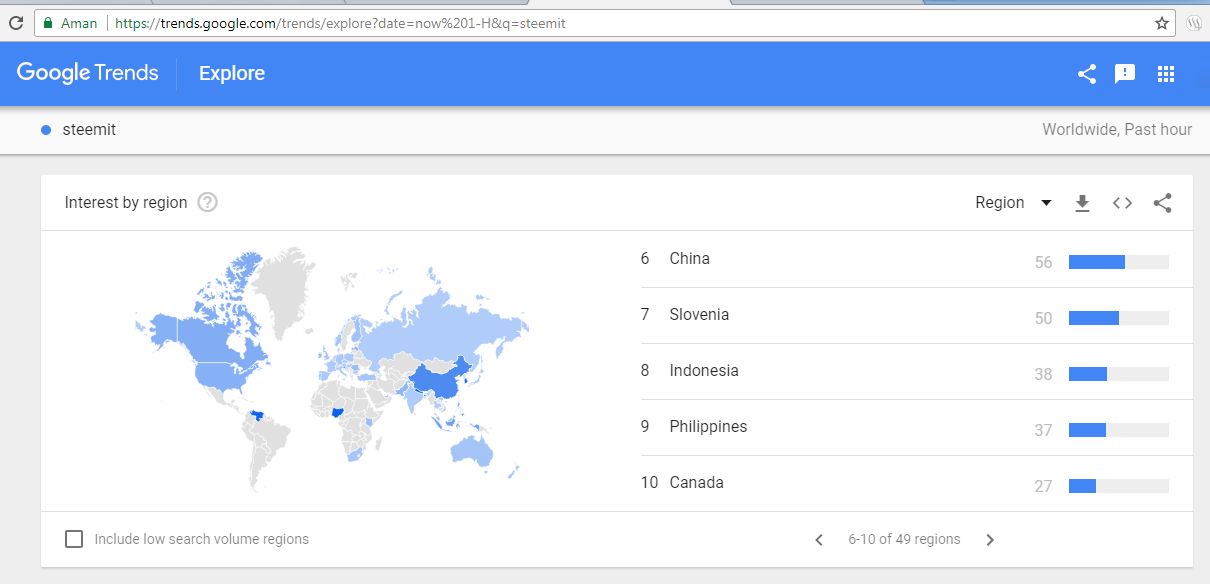
Task: Download the region data as CSV
Action: coord(1082,203)
